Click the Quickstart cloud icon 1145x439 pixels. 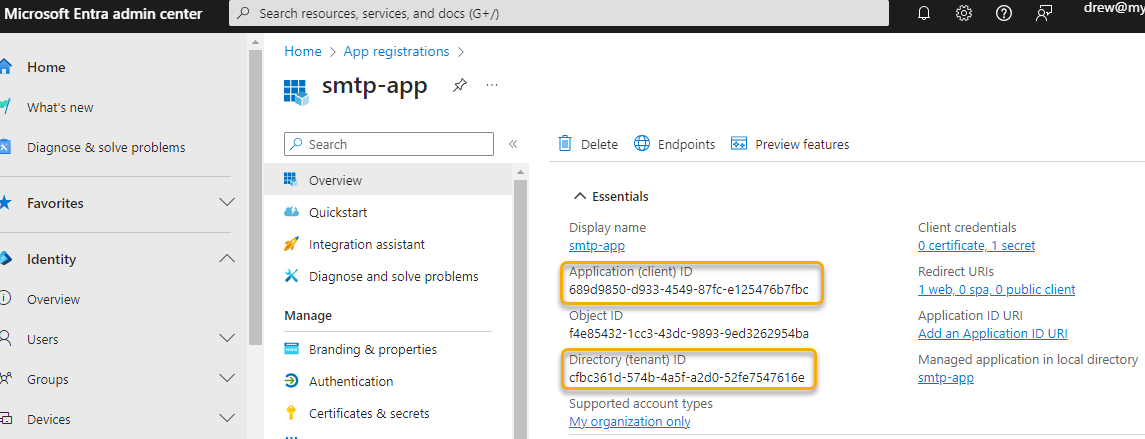[x=291, y=213]
